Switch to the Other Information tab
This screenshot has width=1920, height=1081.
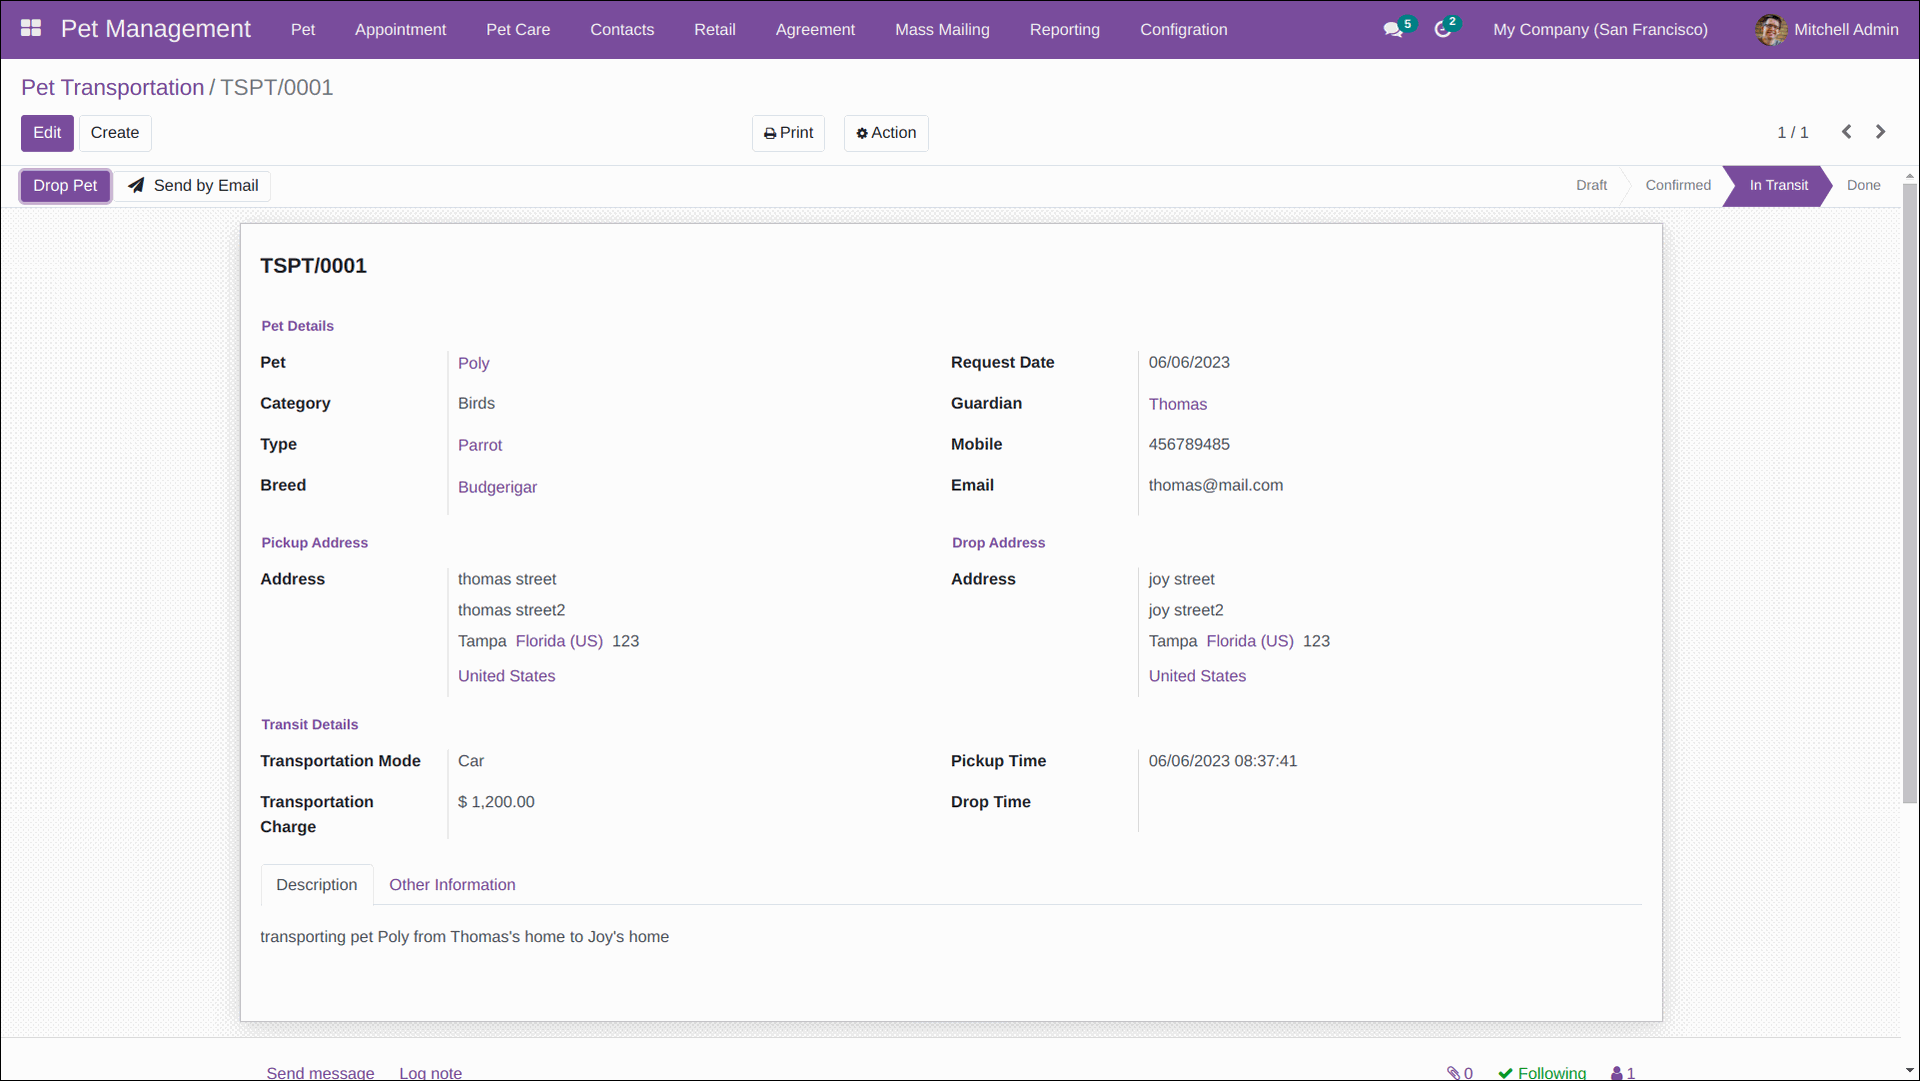(x=452, y=884)
